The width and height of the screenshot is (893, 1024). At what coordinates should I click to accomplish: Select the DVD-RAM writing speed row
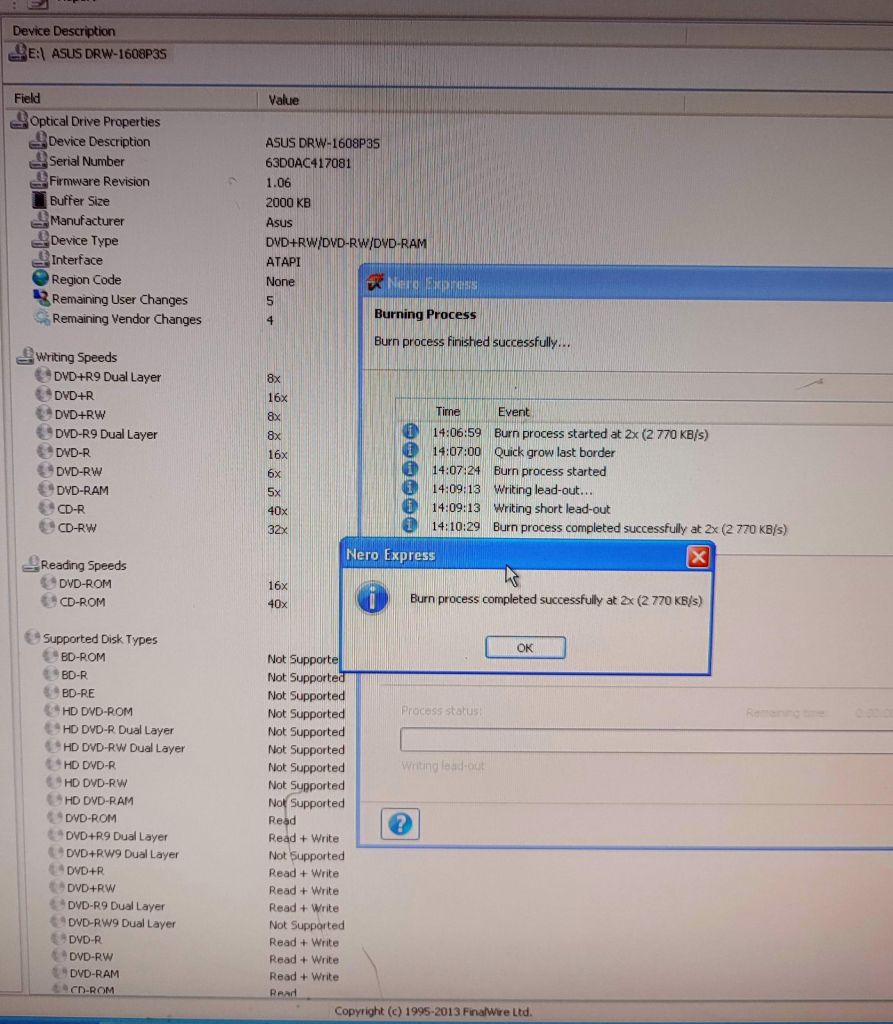click(x=159, y=490)
